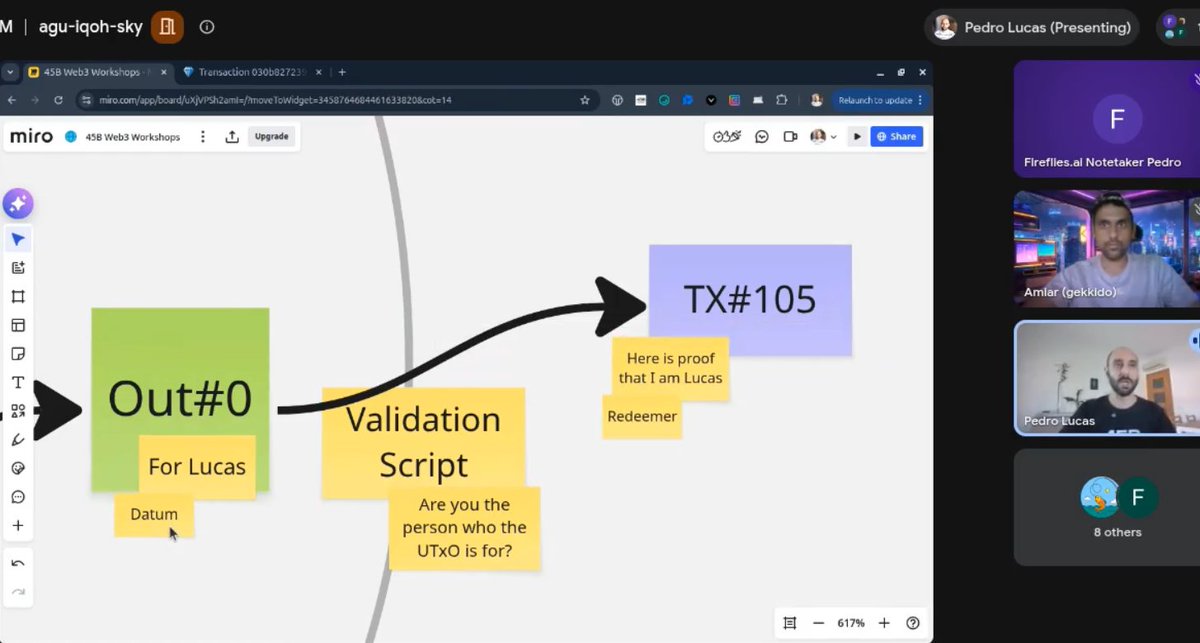Bookmark this page with the star icon

(x=585, y=100)
